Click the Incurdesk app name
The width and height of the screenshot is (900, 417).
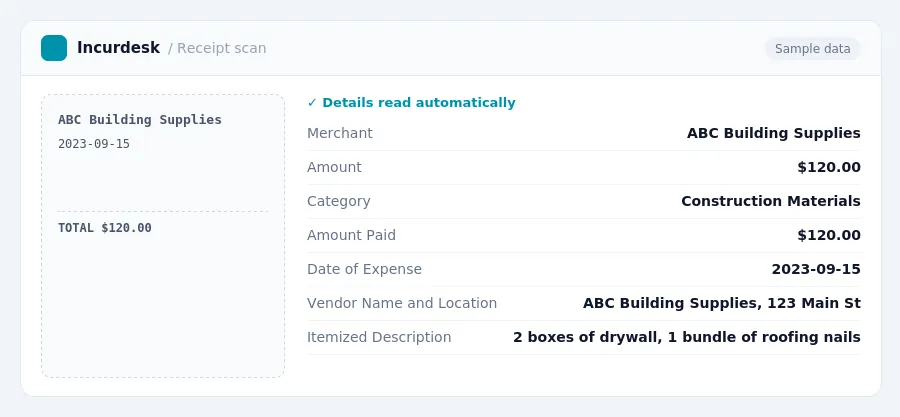coord(118,48)
